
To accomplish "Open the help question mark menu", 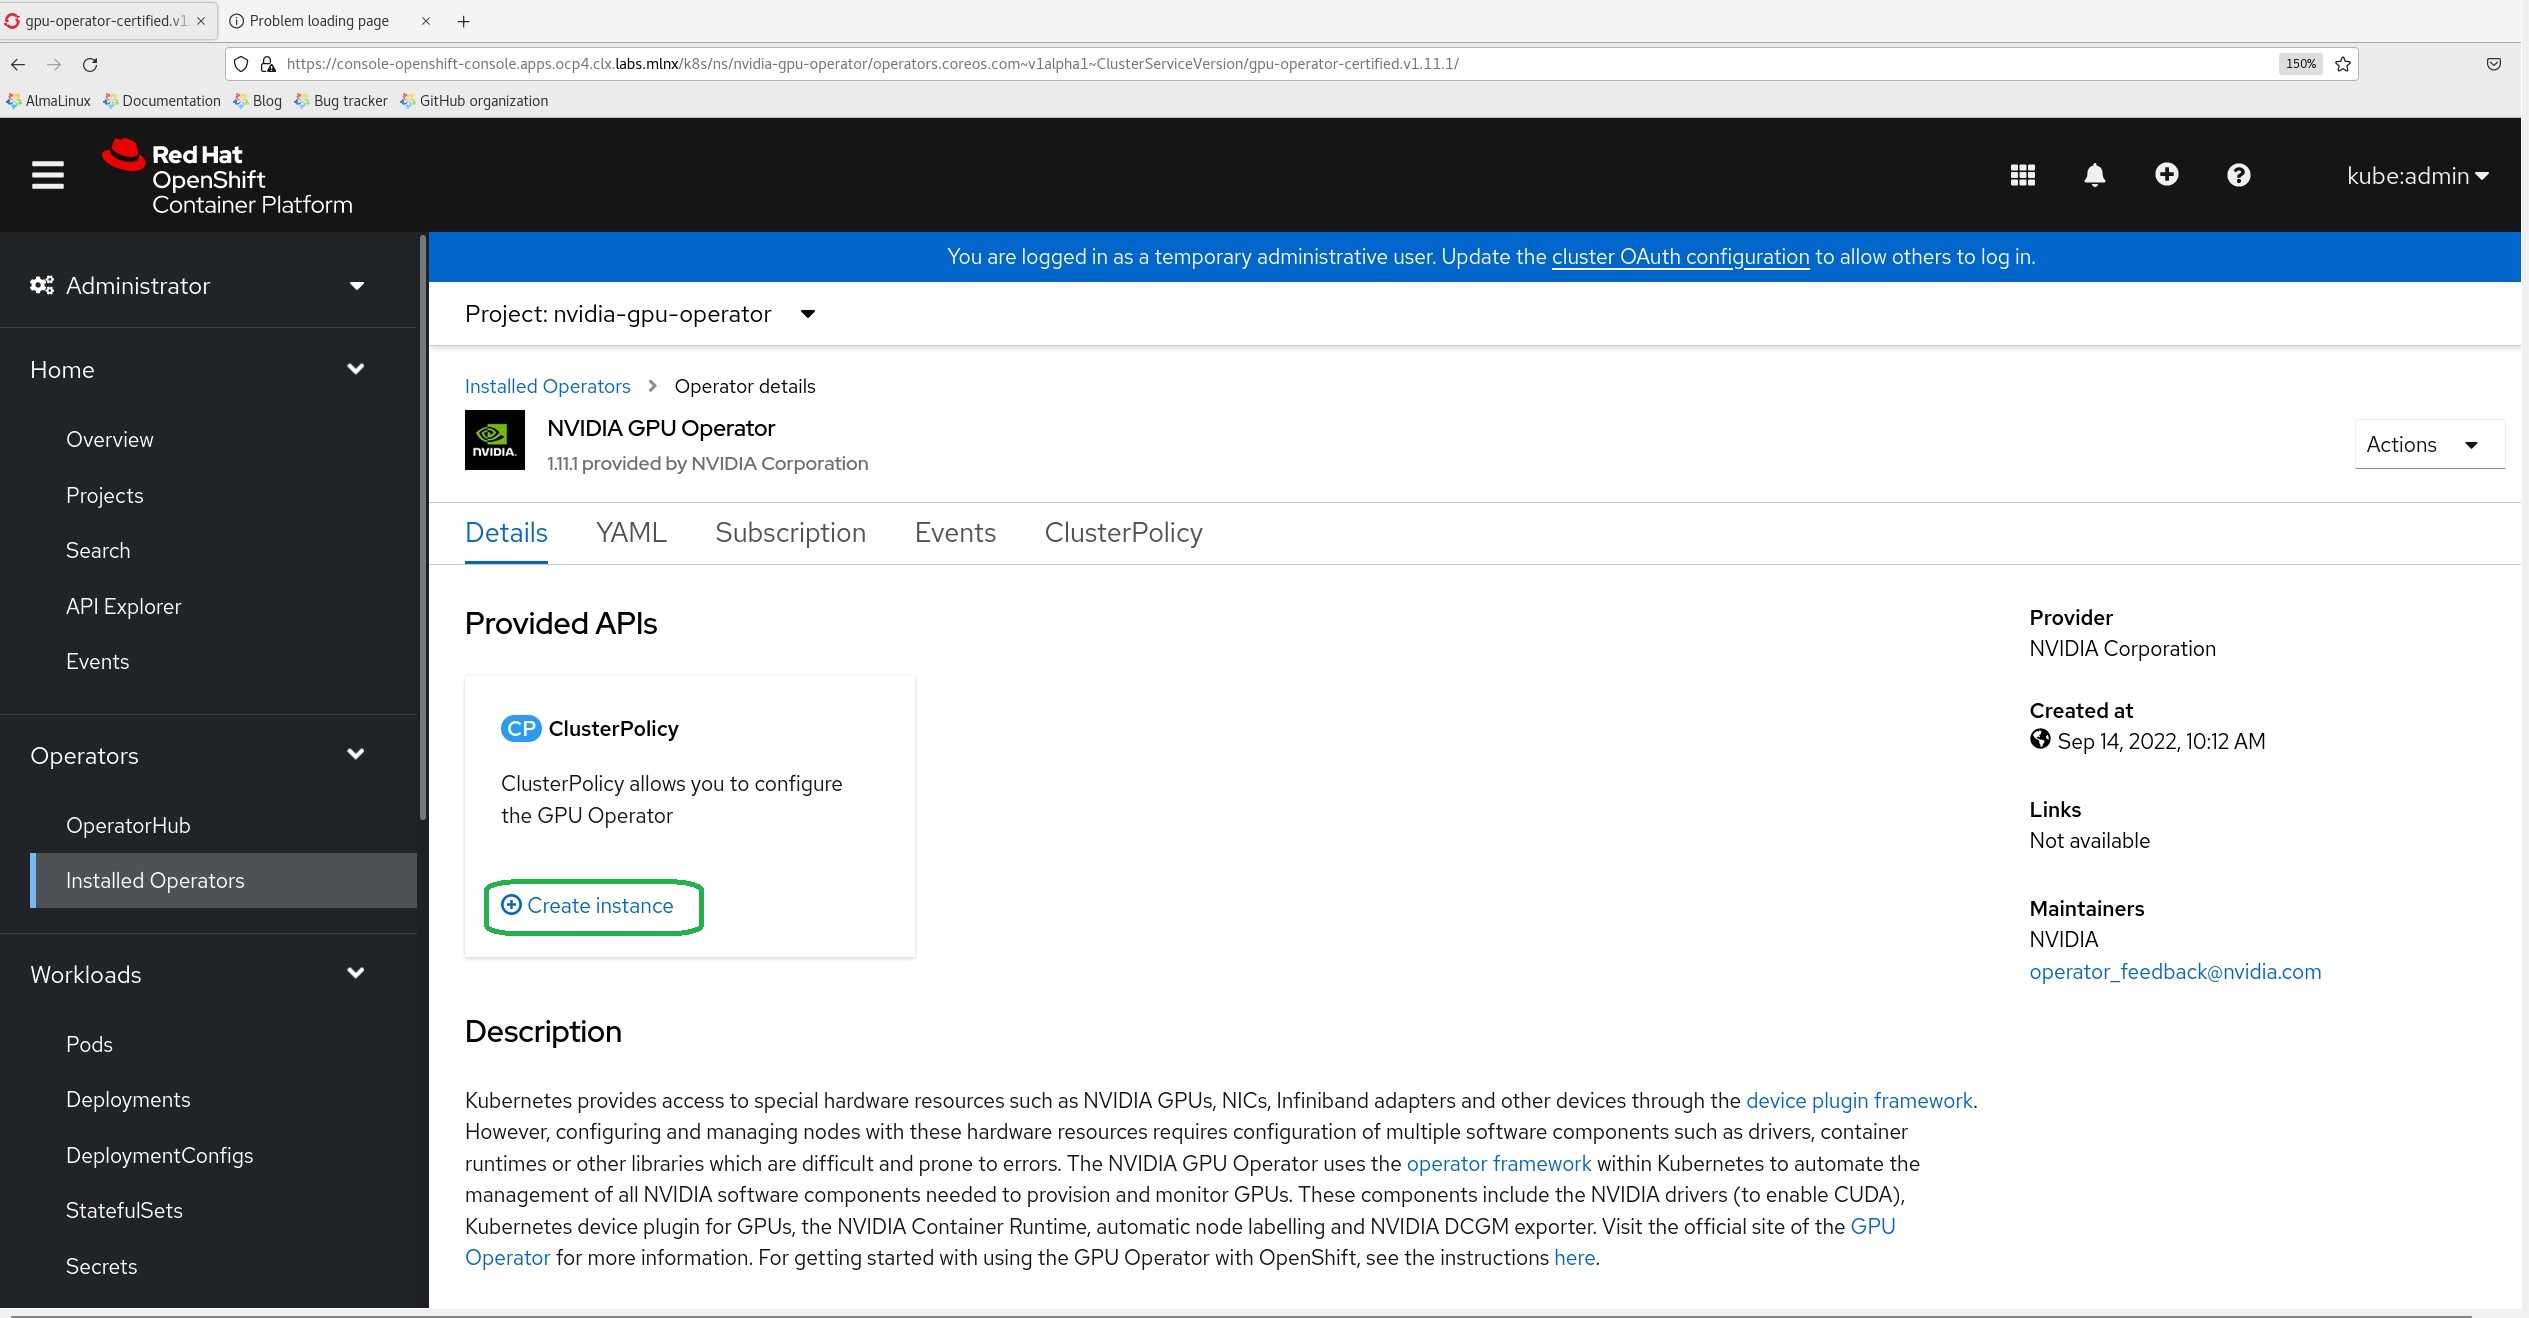I will pyautogui.click(x=2238, y=175).
